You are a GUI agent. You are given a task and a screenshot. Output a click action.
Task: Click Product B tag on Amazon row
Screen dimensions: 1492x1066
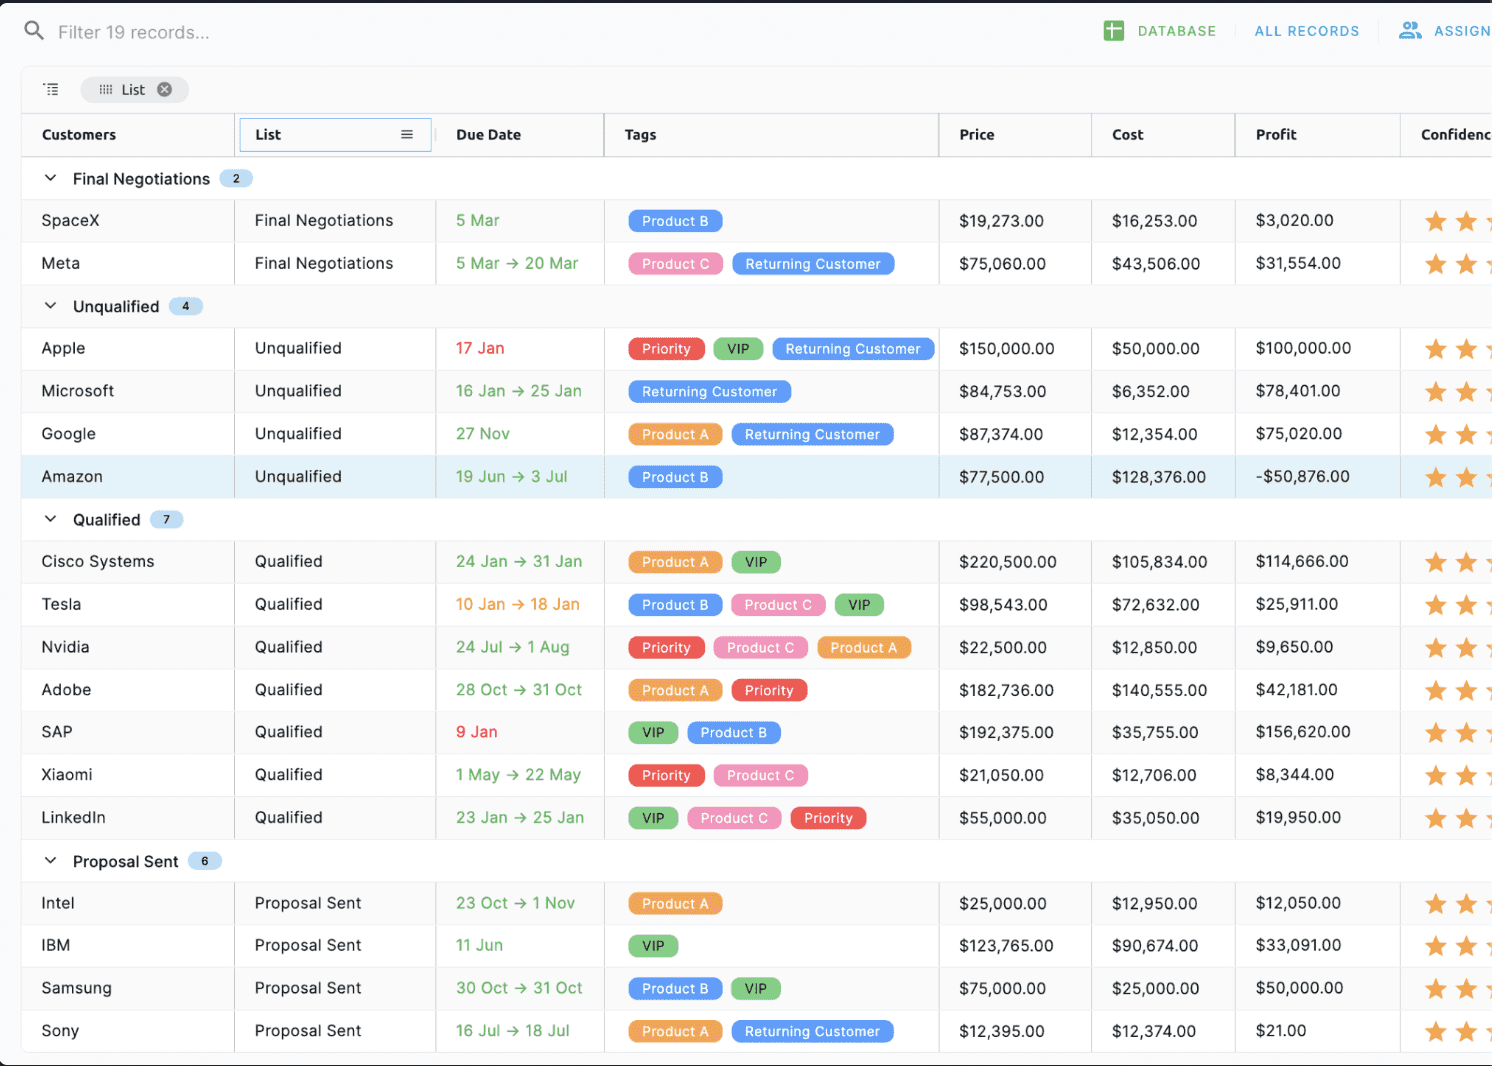pos(675,477)
